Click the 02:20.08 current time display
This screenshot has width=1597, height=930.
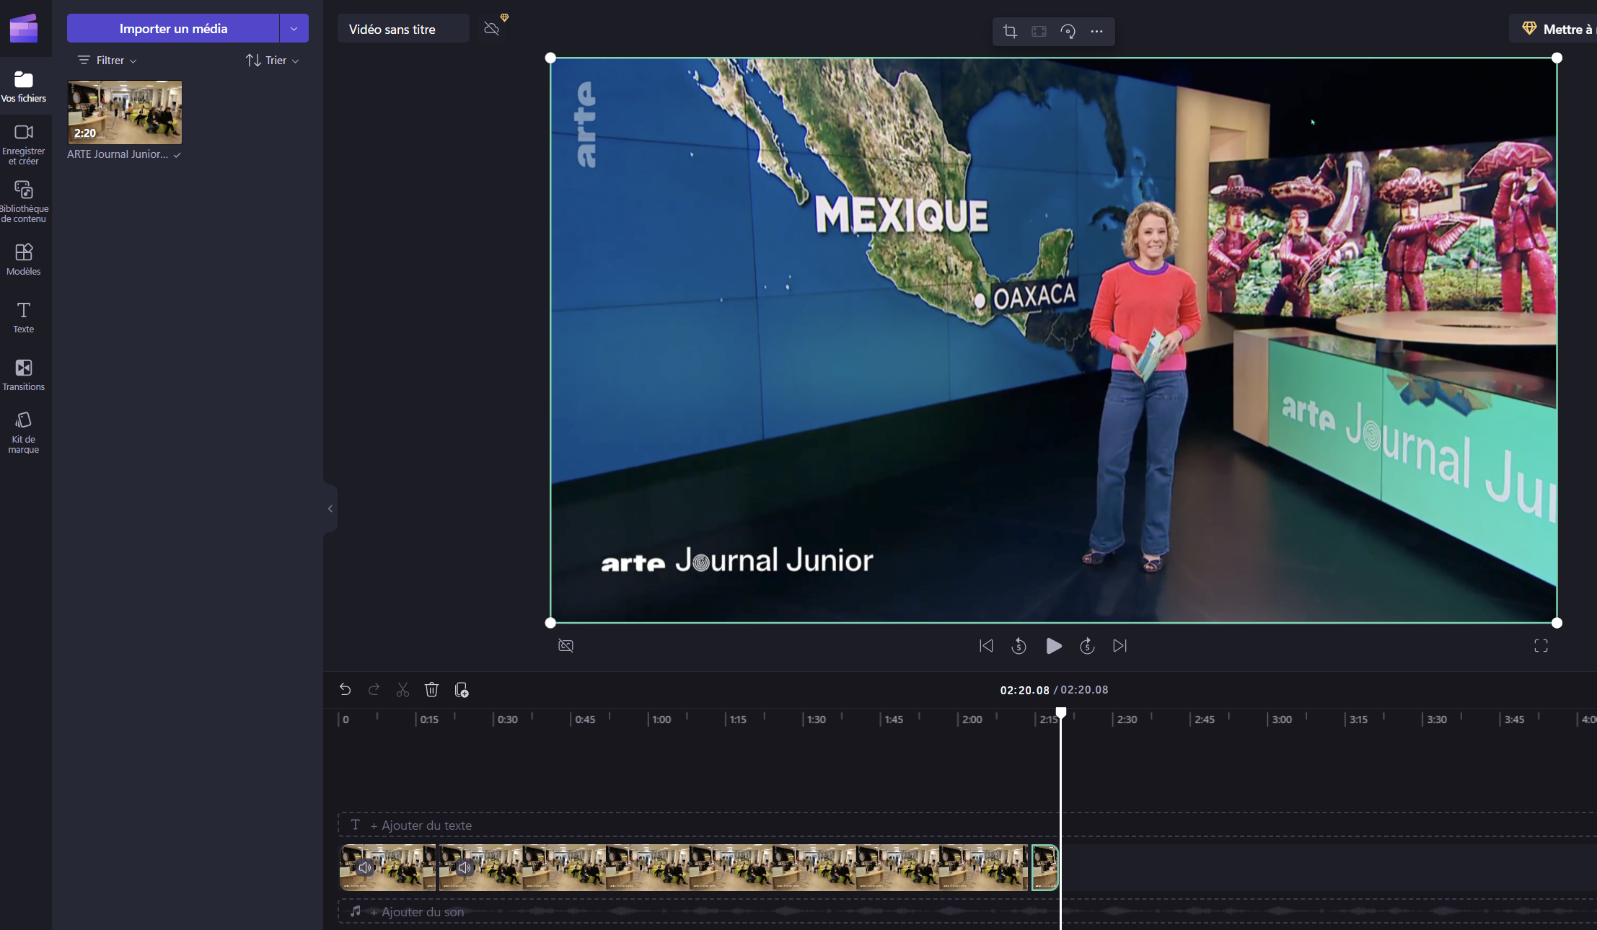tap(1024, 690)
